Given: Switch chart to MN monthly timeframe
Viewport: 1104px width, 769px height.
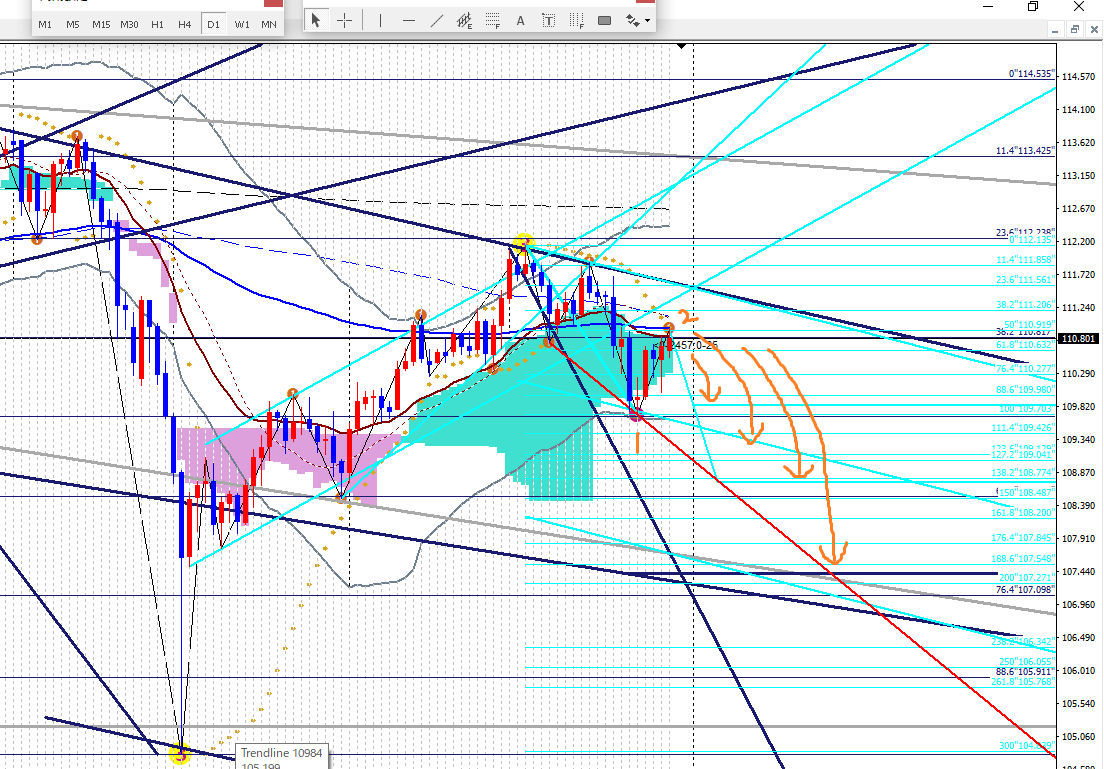Looking at the screenshot, I should 269,24.
